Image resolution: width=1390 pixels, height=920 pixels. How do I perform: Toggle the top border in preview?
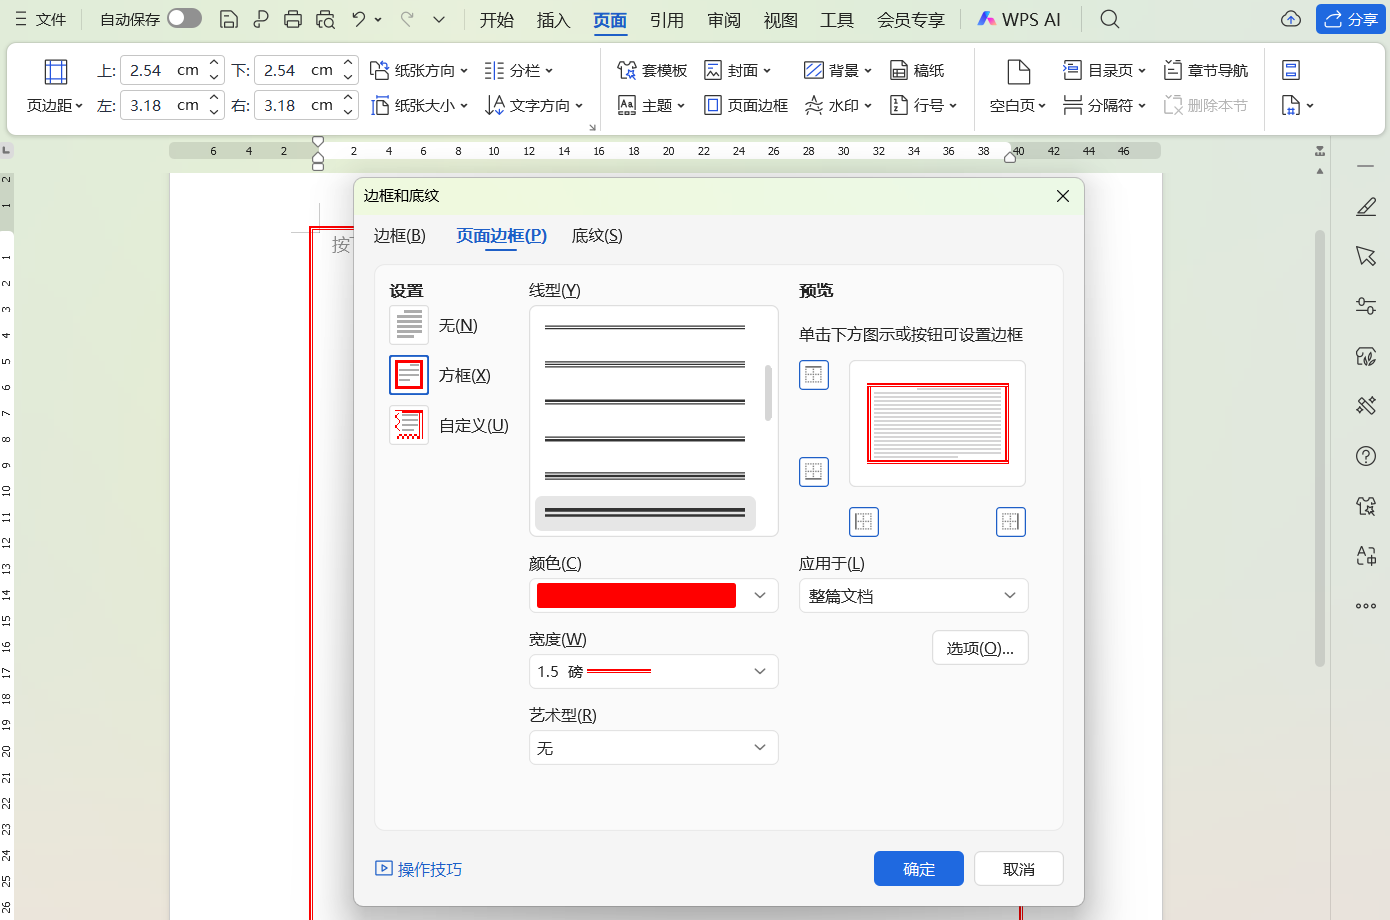(814, 375)
